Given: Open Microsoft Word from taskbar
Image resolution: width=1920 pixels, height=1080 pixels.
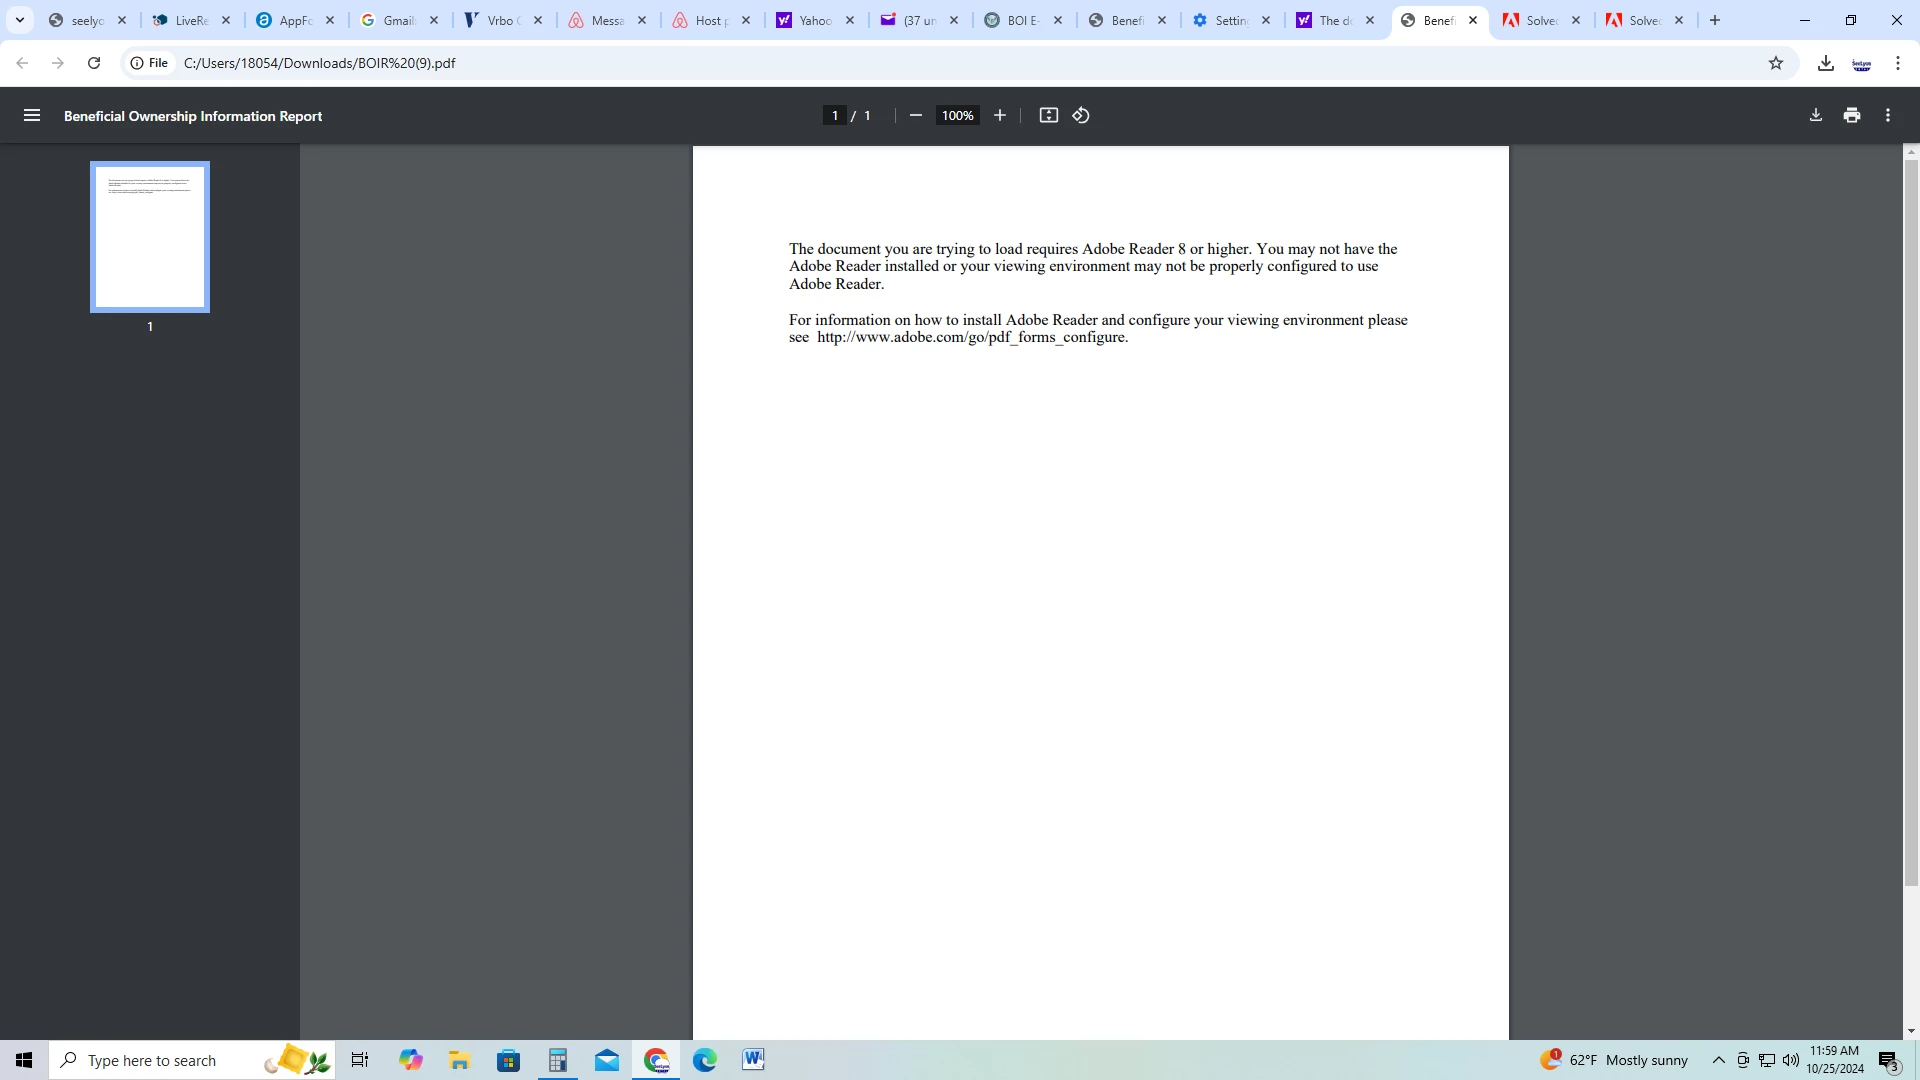Looking at the screenshot, I should [753, 1060].
